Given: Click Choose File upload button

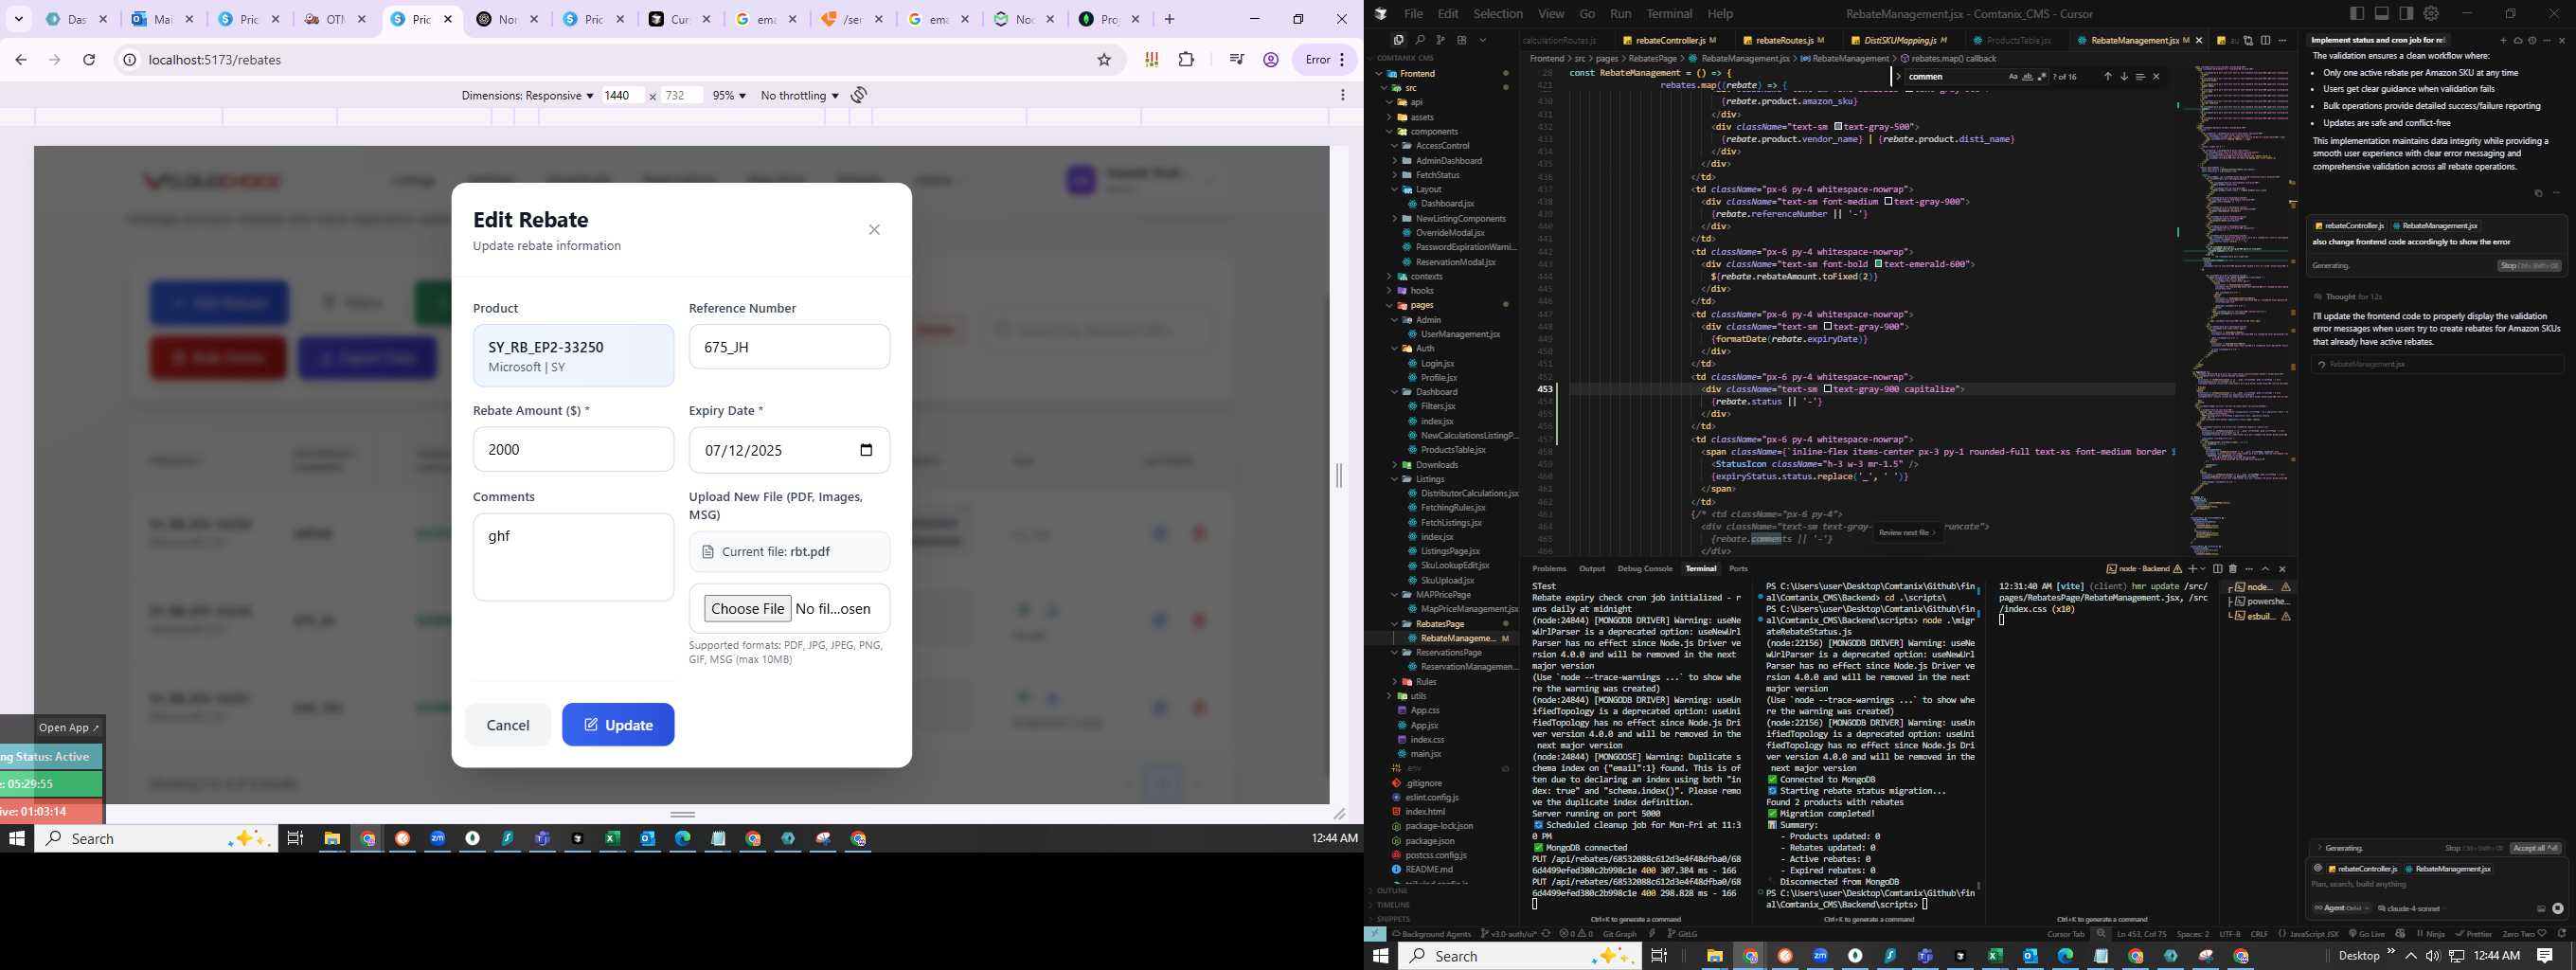Looking at the screenshot, I should click(747, 609).
